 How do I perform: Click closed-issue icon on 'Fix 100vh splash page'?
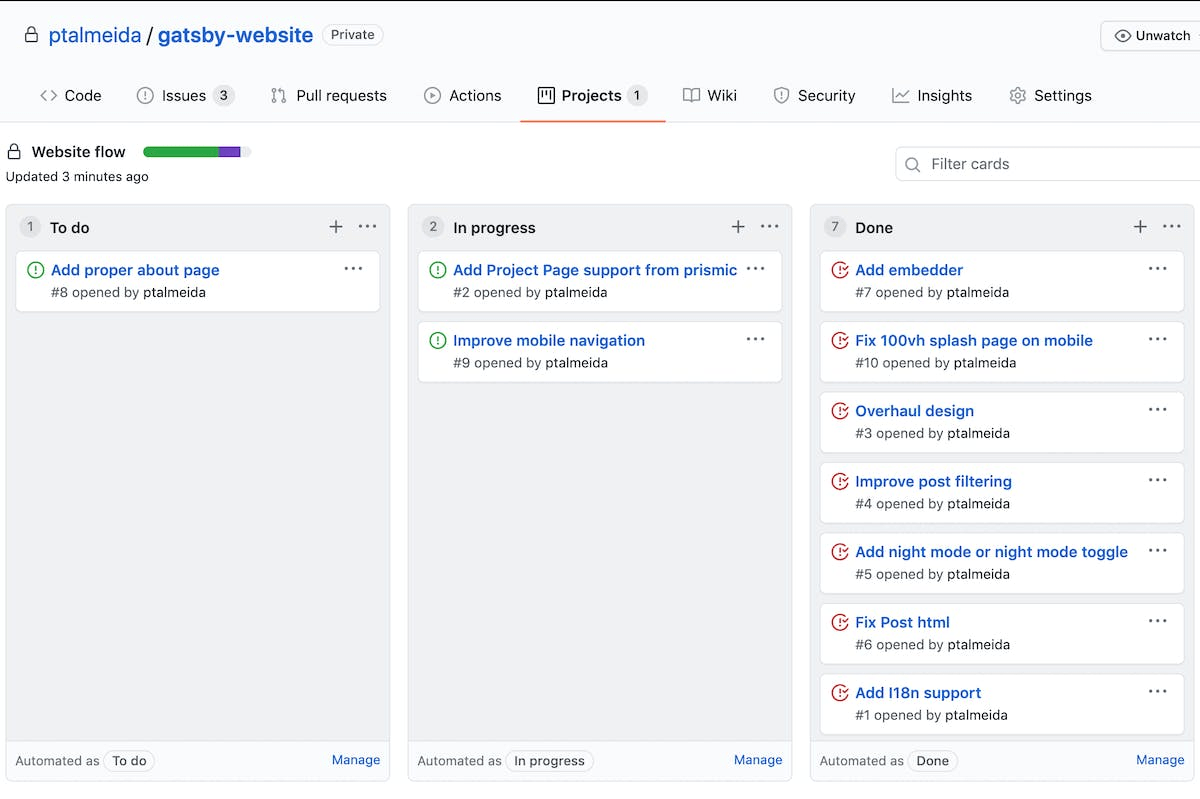(x=840, y=340)
